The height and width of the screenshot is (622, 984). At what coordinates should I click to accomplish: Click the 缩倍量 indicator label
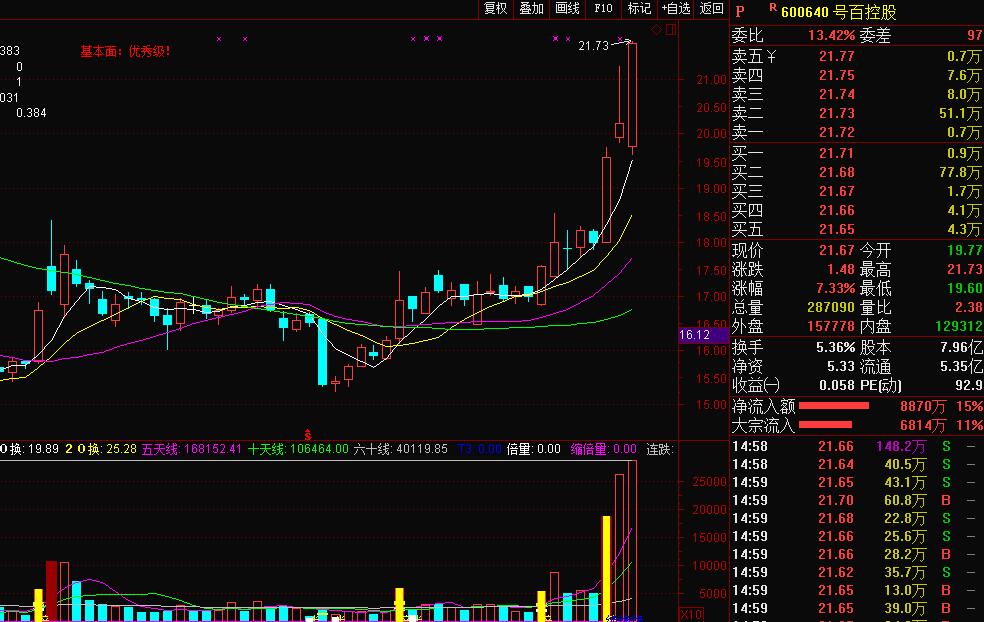tap(589, 449)
